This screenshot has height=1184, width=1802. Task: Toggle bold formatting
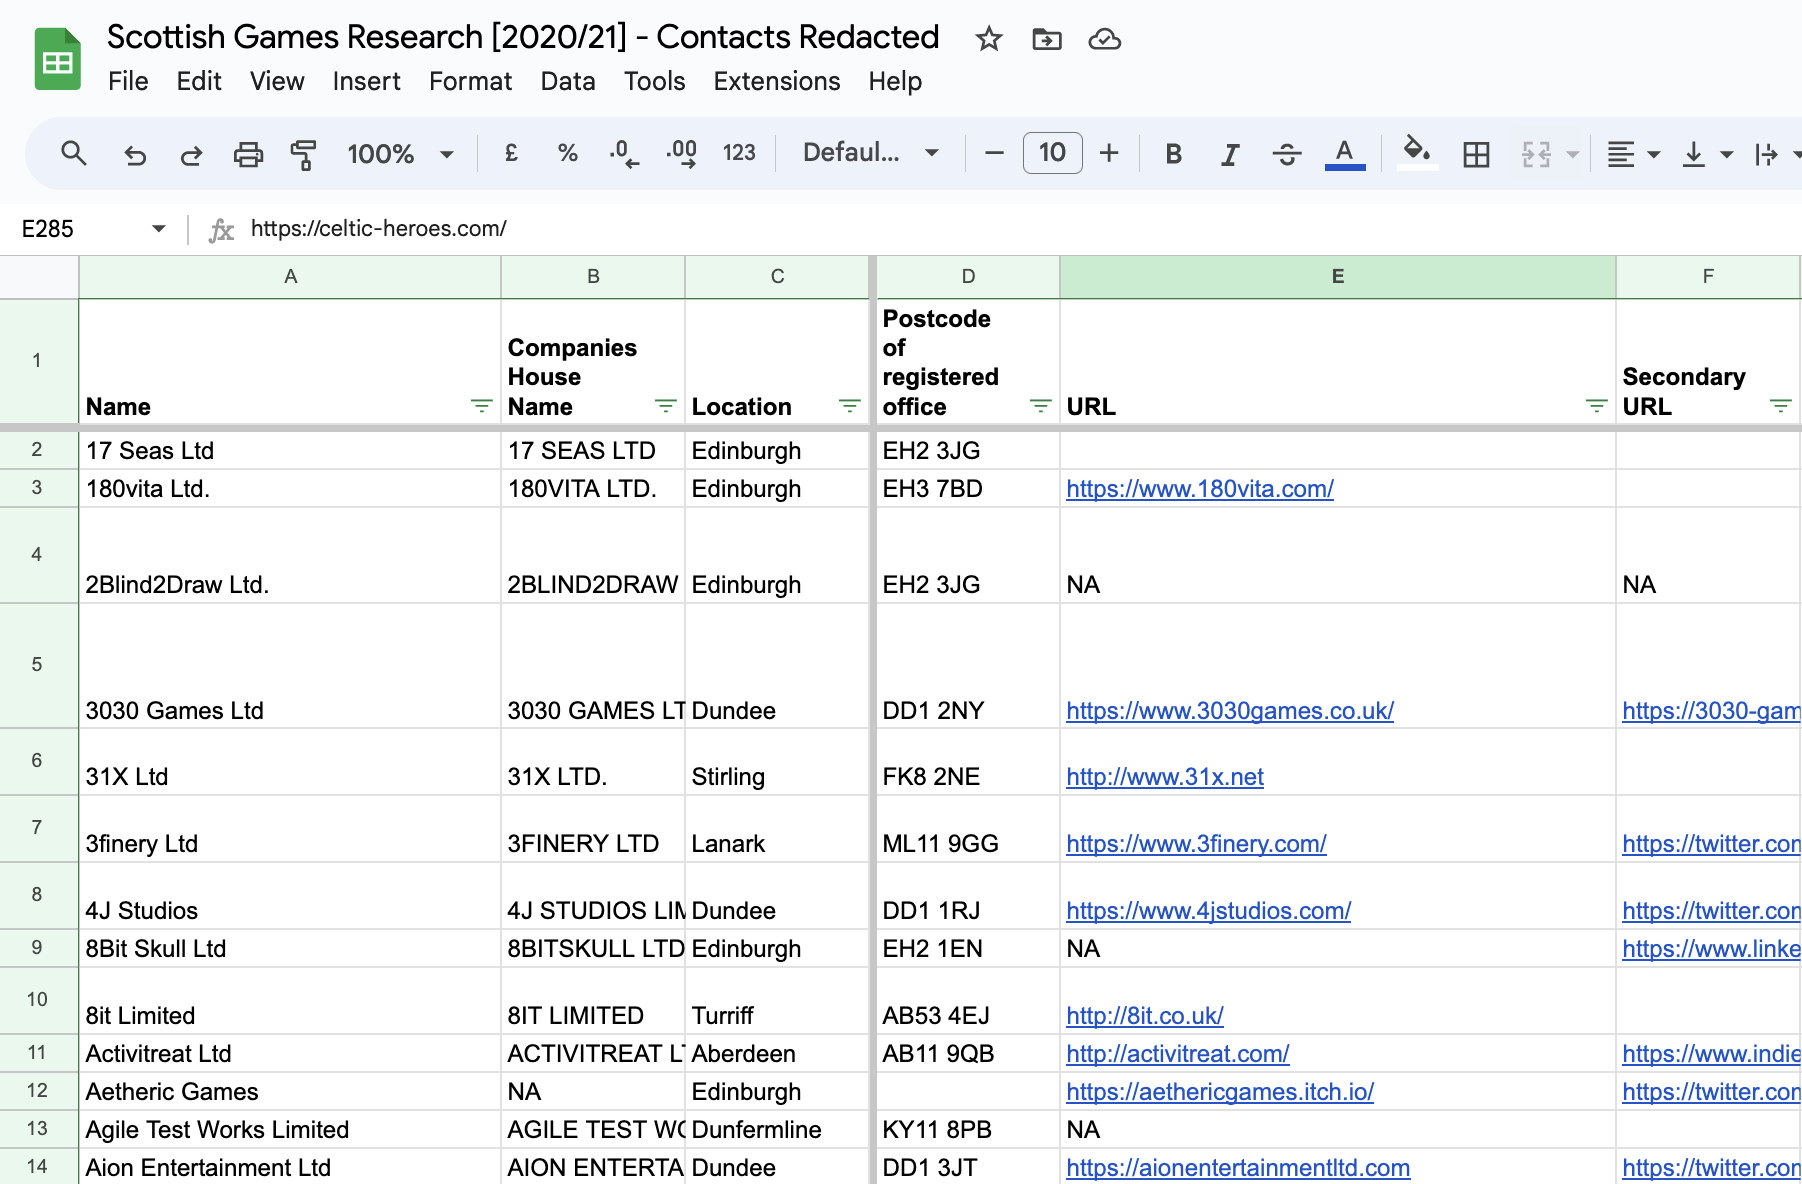[x=1174, y=154]
